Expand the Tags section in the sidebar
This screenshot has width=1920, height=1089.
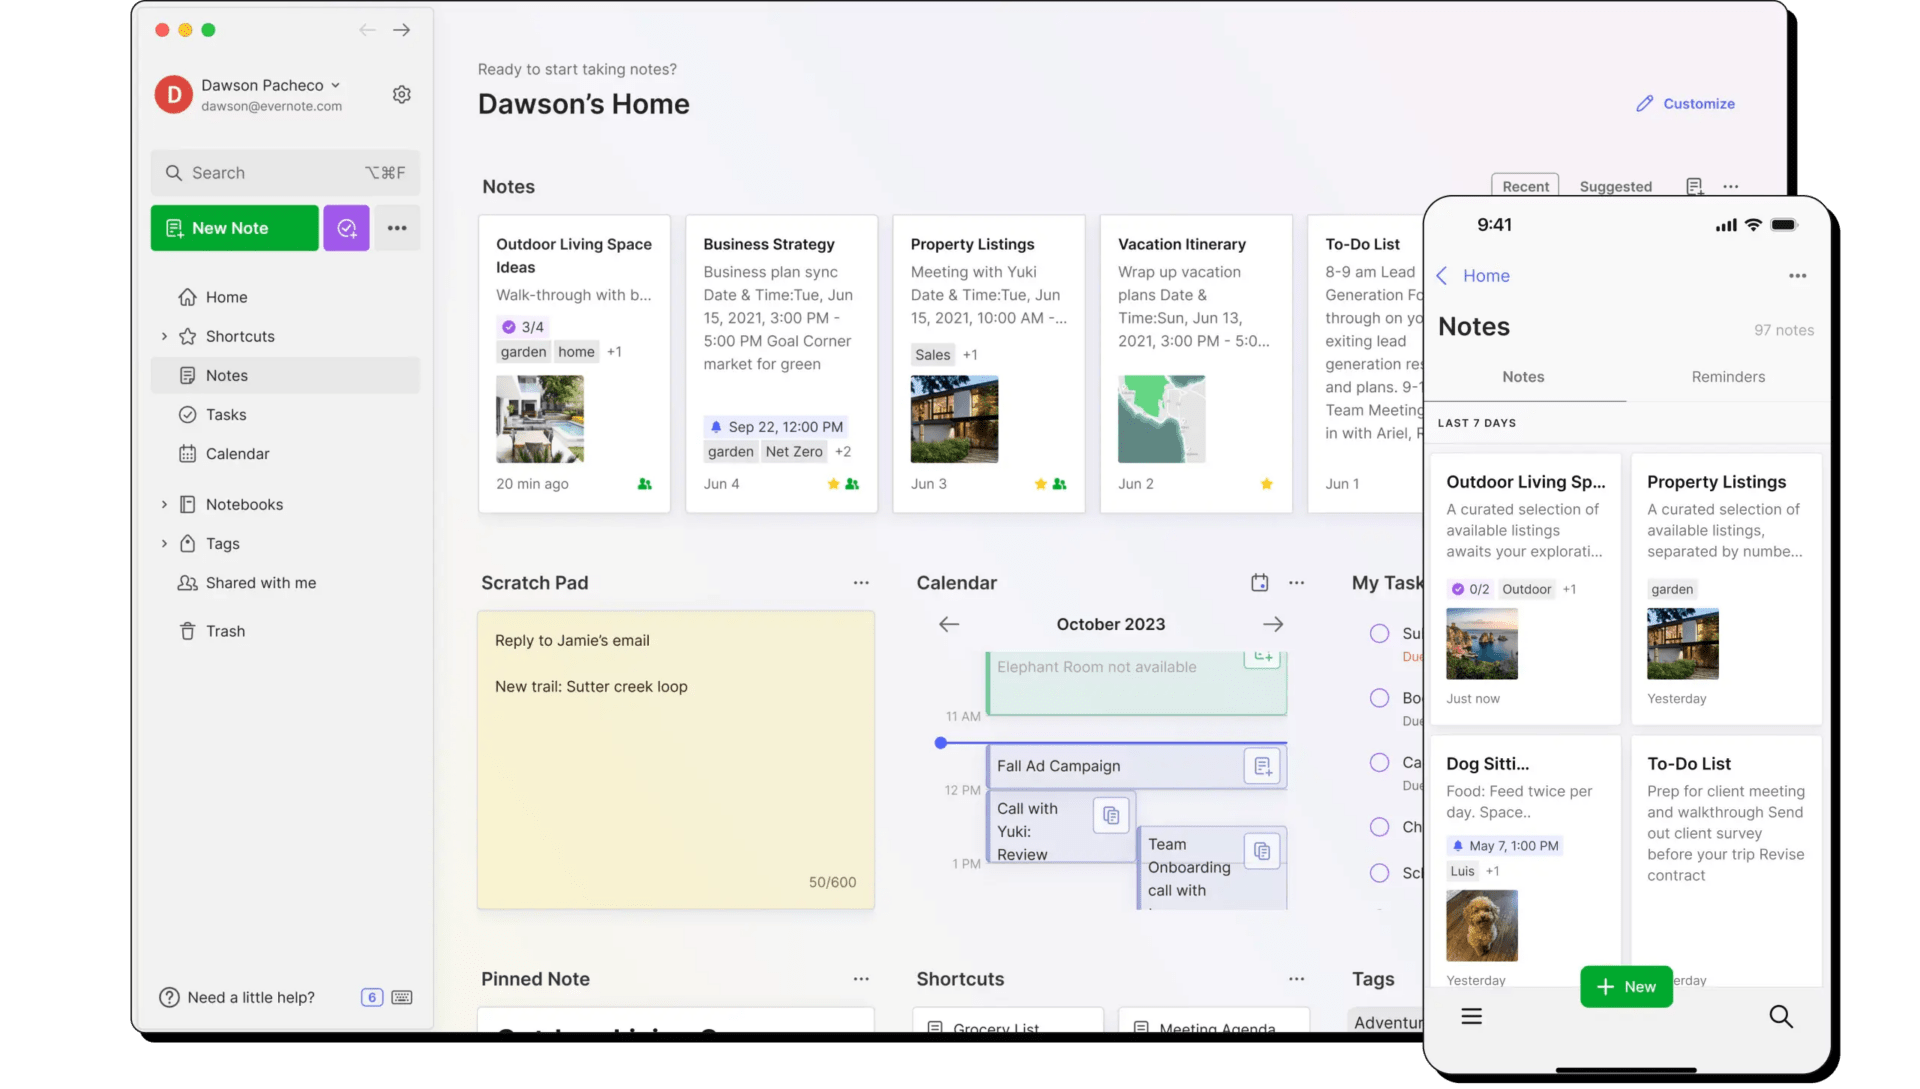click(165, 543)
